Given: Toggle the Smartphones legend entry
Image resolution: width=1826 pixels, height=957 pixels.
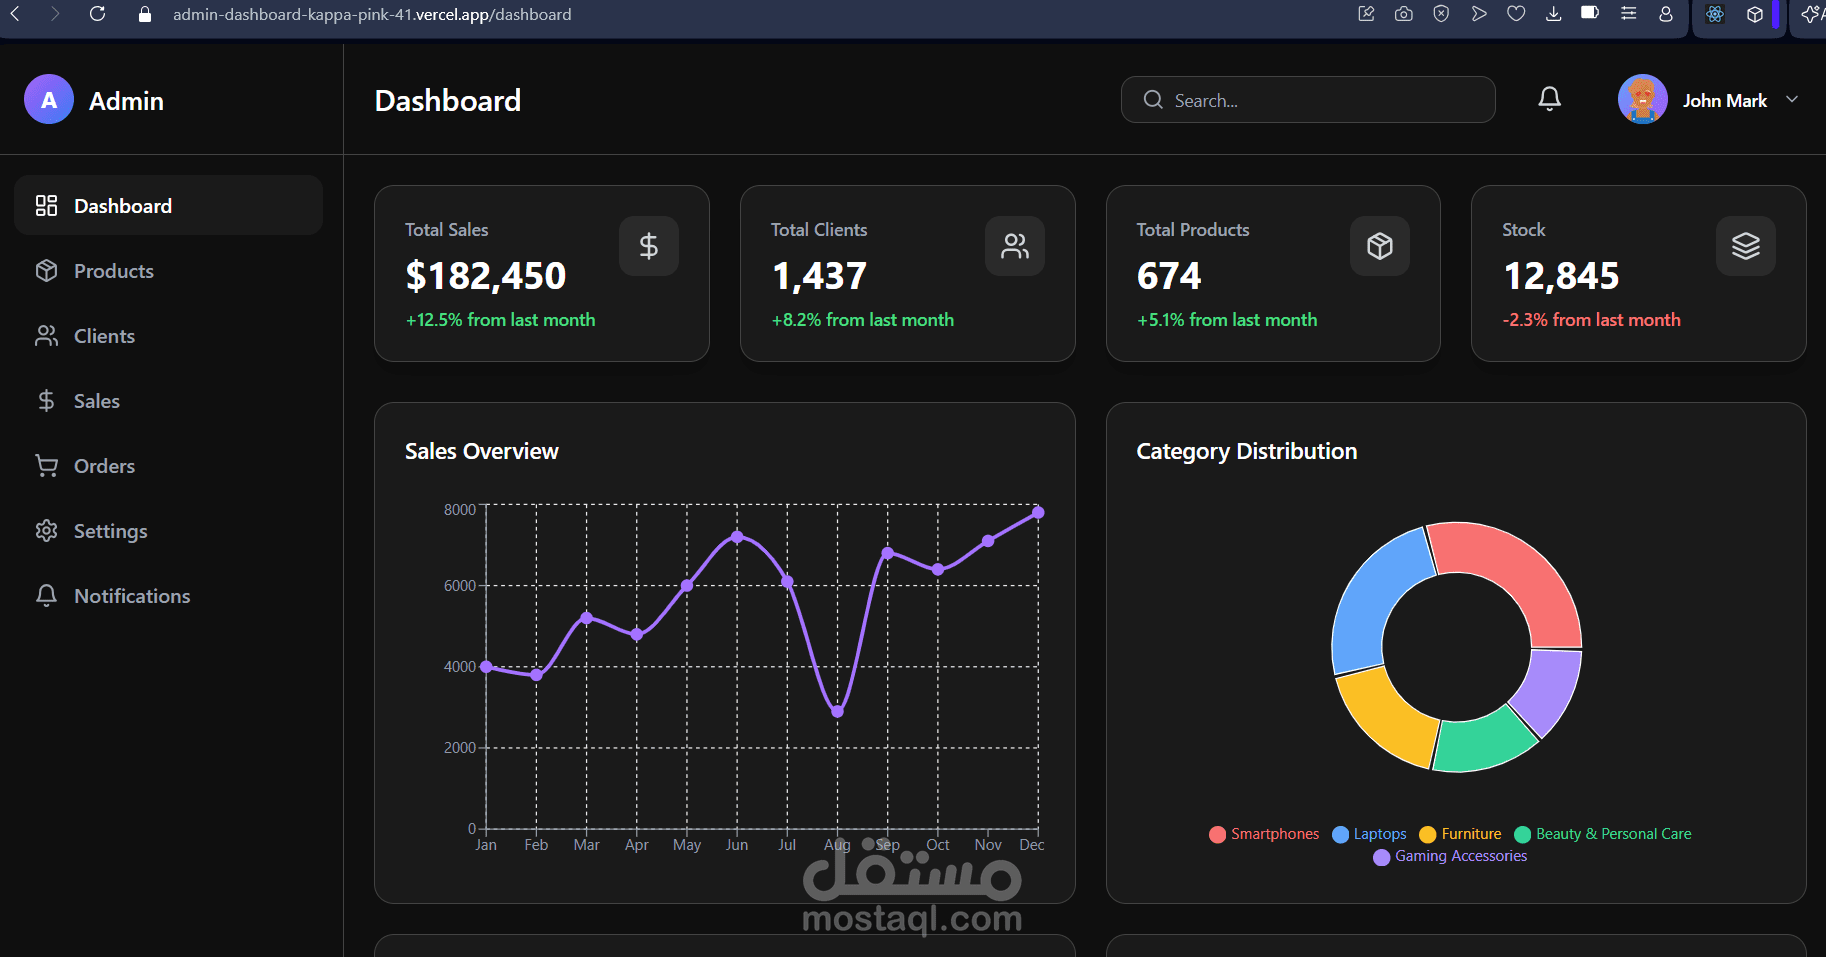Looking at the screenshot, I should [1264, 833].
